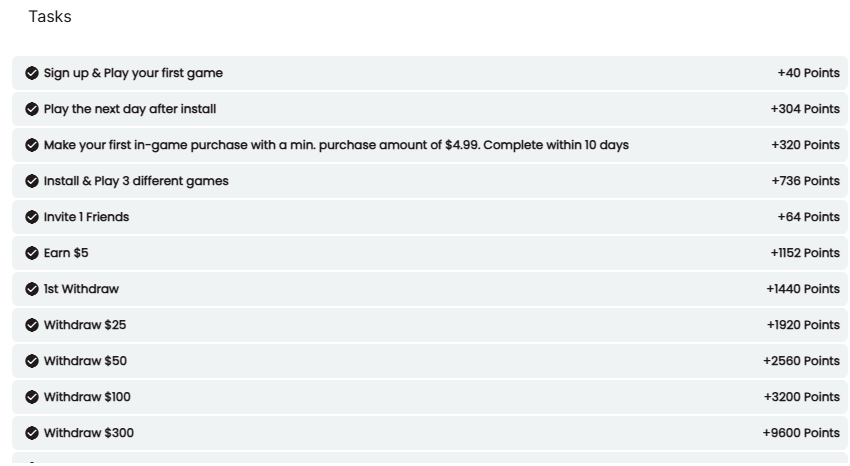
Task: Select the Invite 1 Friends task text
Action: 86,217
